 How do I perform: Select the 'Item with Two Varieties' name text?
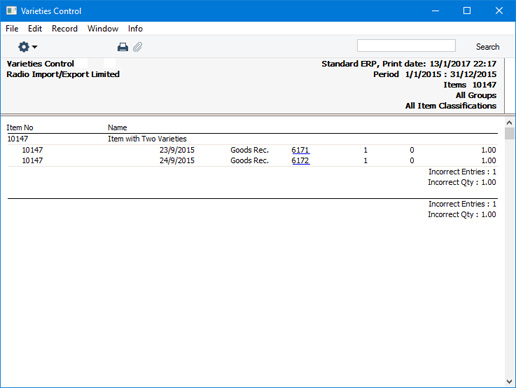147,139
